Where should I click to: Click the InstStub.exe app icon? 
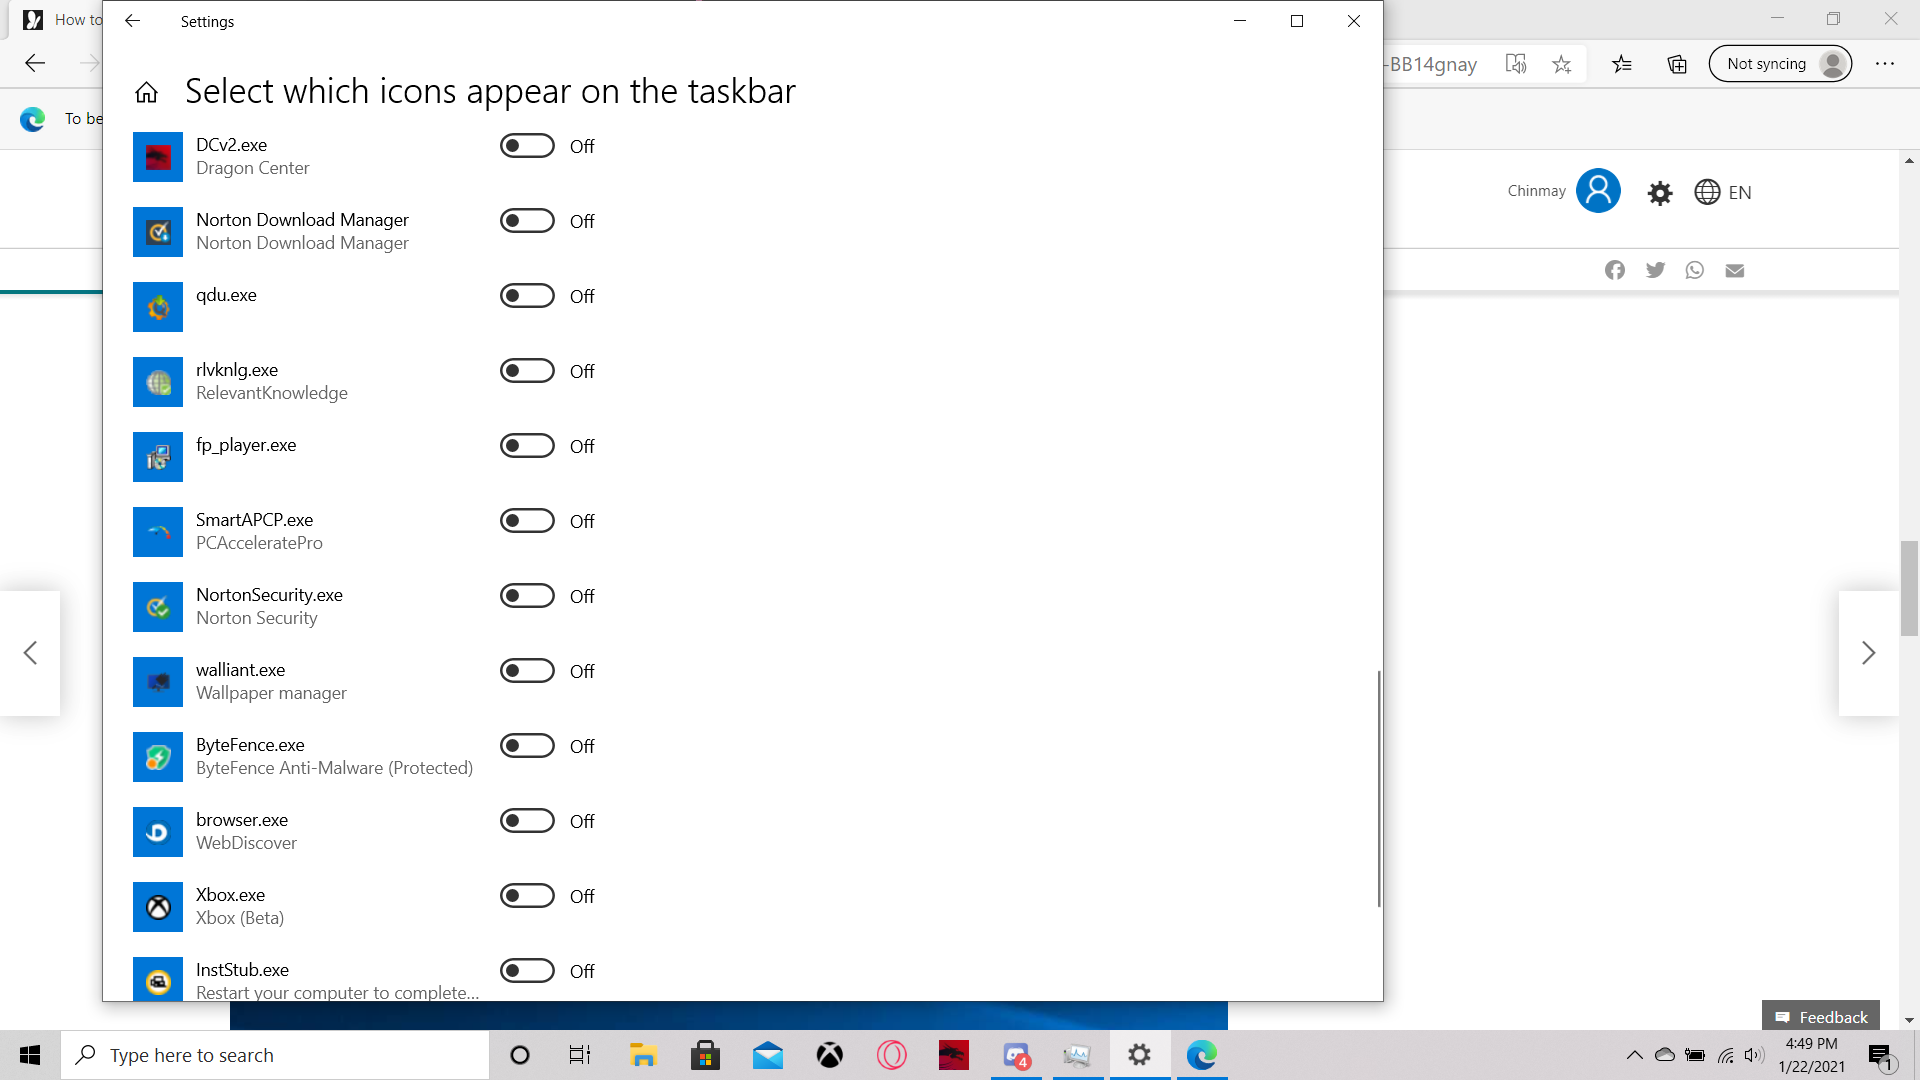point(158,979)
